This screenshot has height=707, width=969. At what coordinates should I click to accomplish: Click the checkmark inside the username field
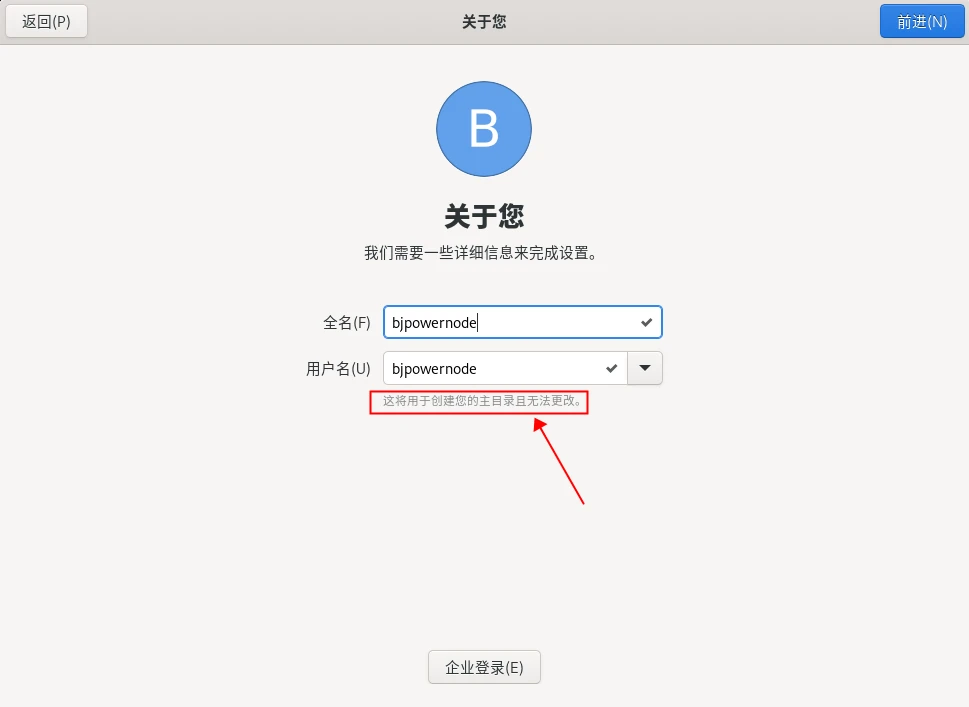click(x=611, y=368)
